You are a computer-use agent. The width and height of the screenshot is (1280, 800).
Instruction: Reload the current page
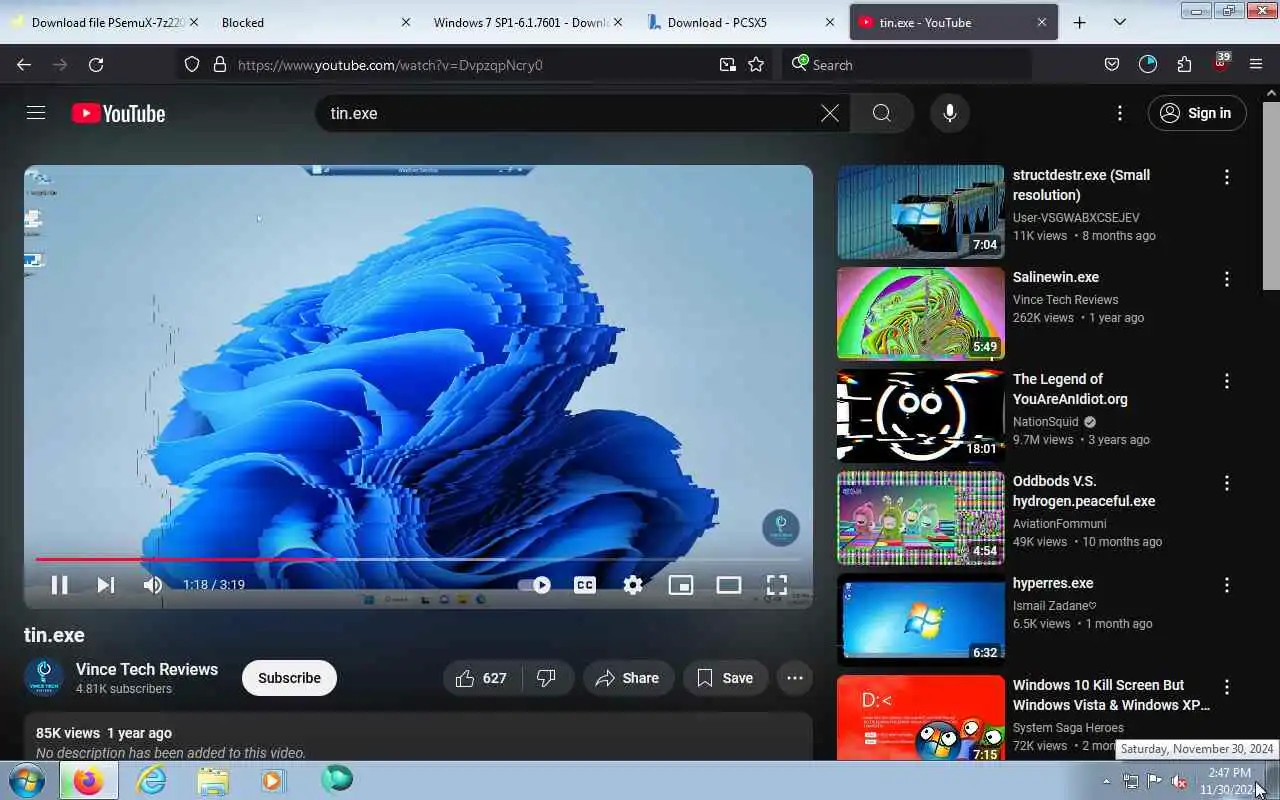pos(96,65)
